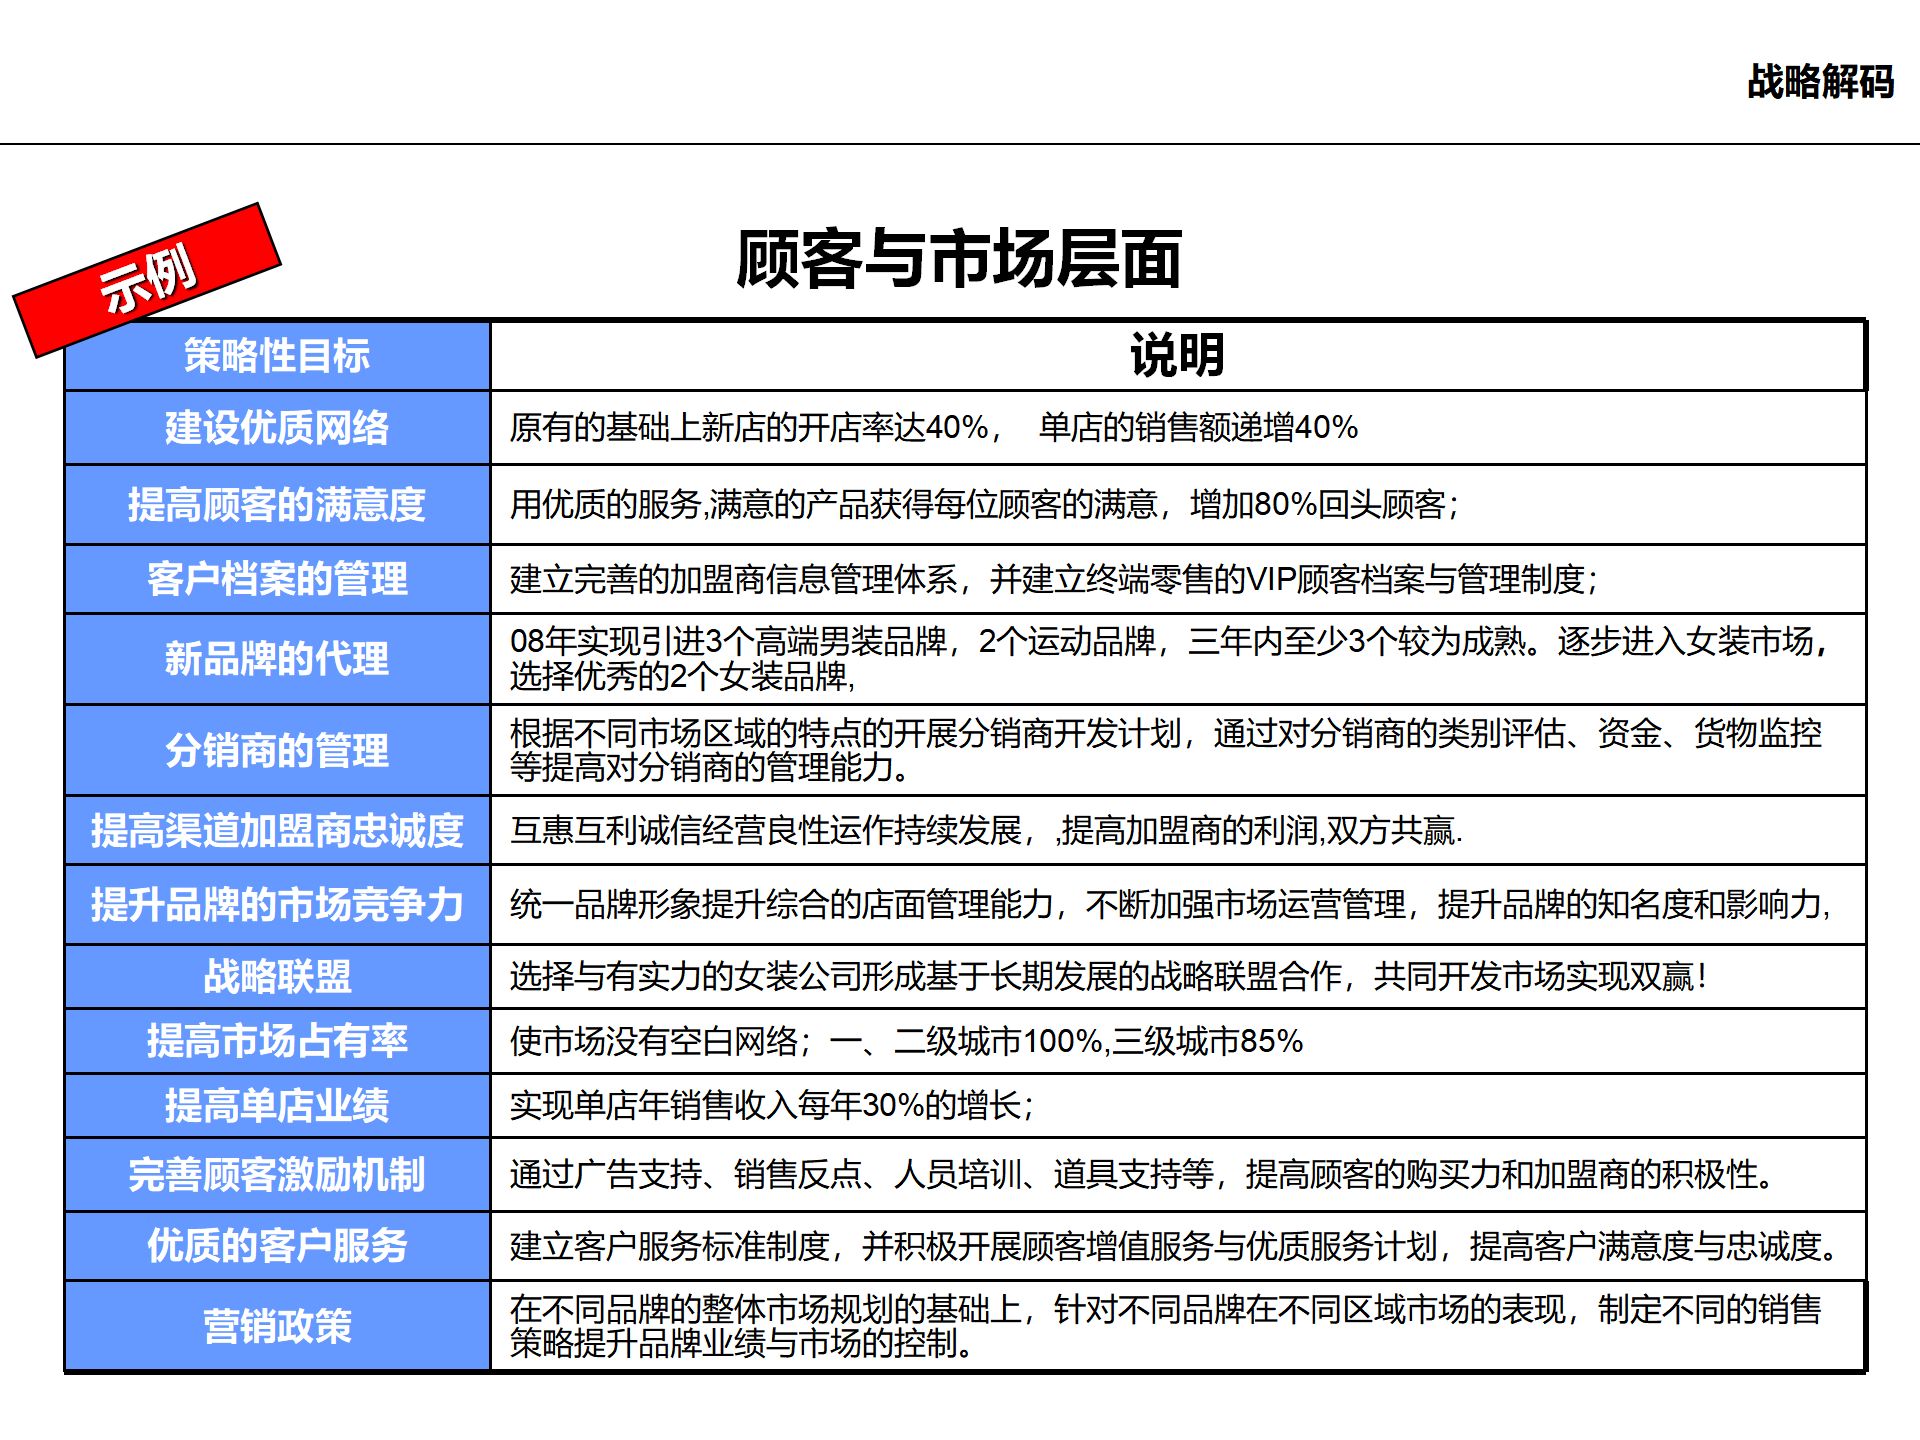Select the 顾客与市场层面 slide title
This screenshot has height=1440, width=1920.
[959, 259]
